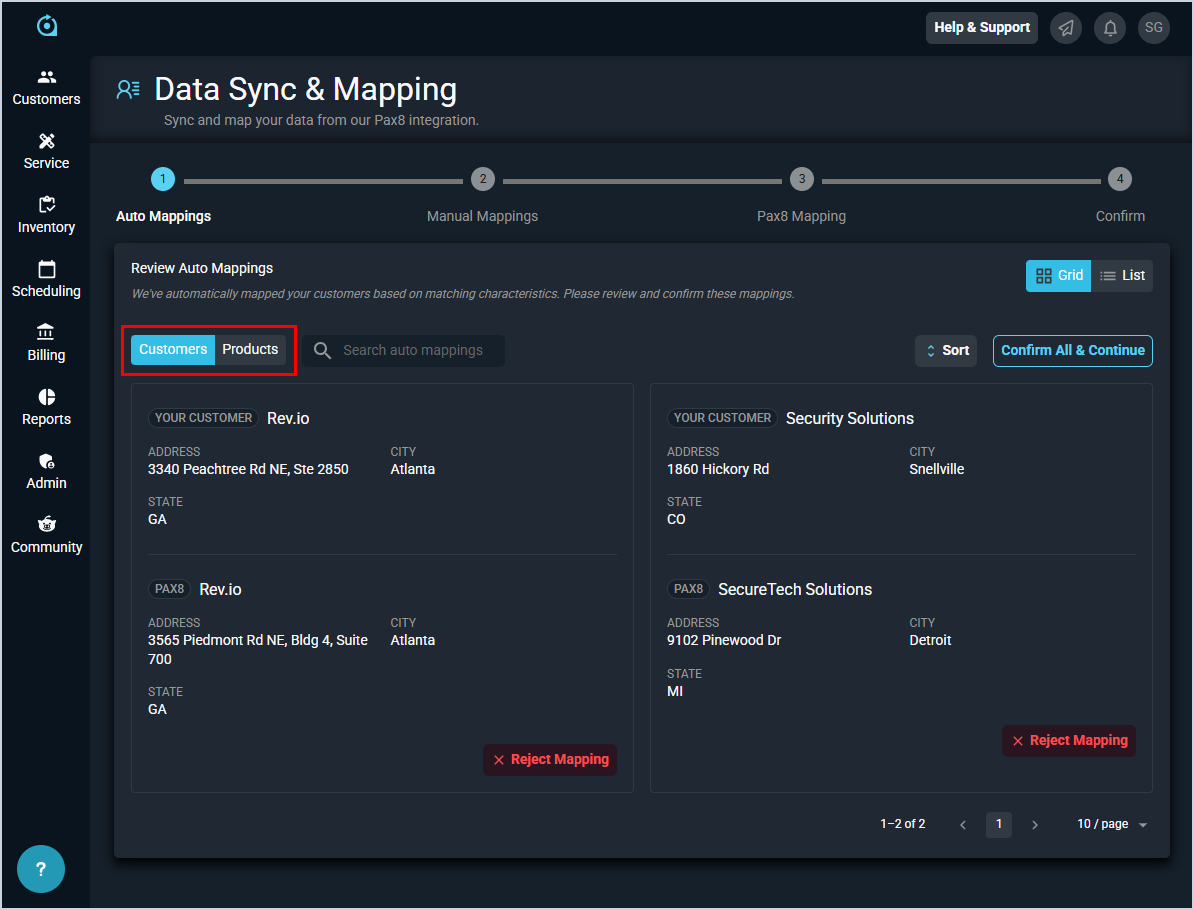The width and height of the screenshot is (1194, 910).
Task: Click the notifications bell icon
Action: (1110, 28)
